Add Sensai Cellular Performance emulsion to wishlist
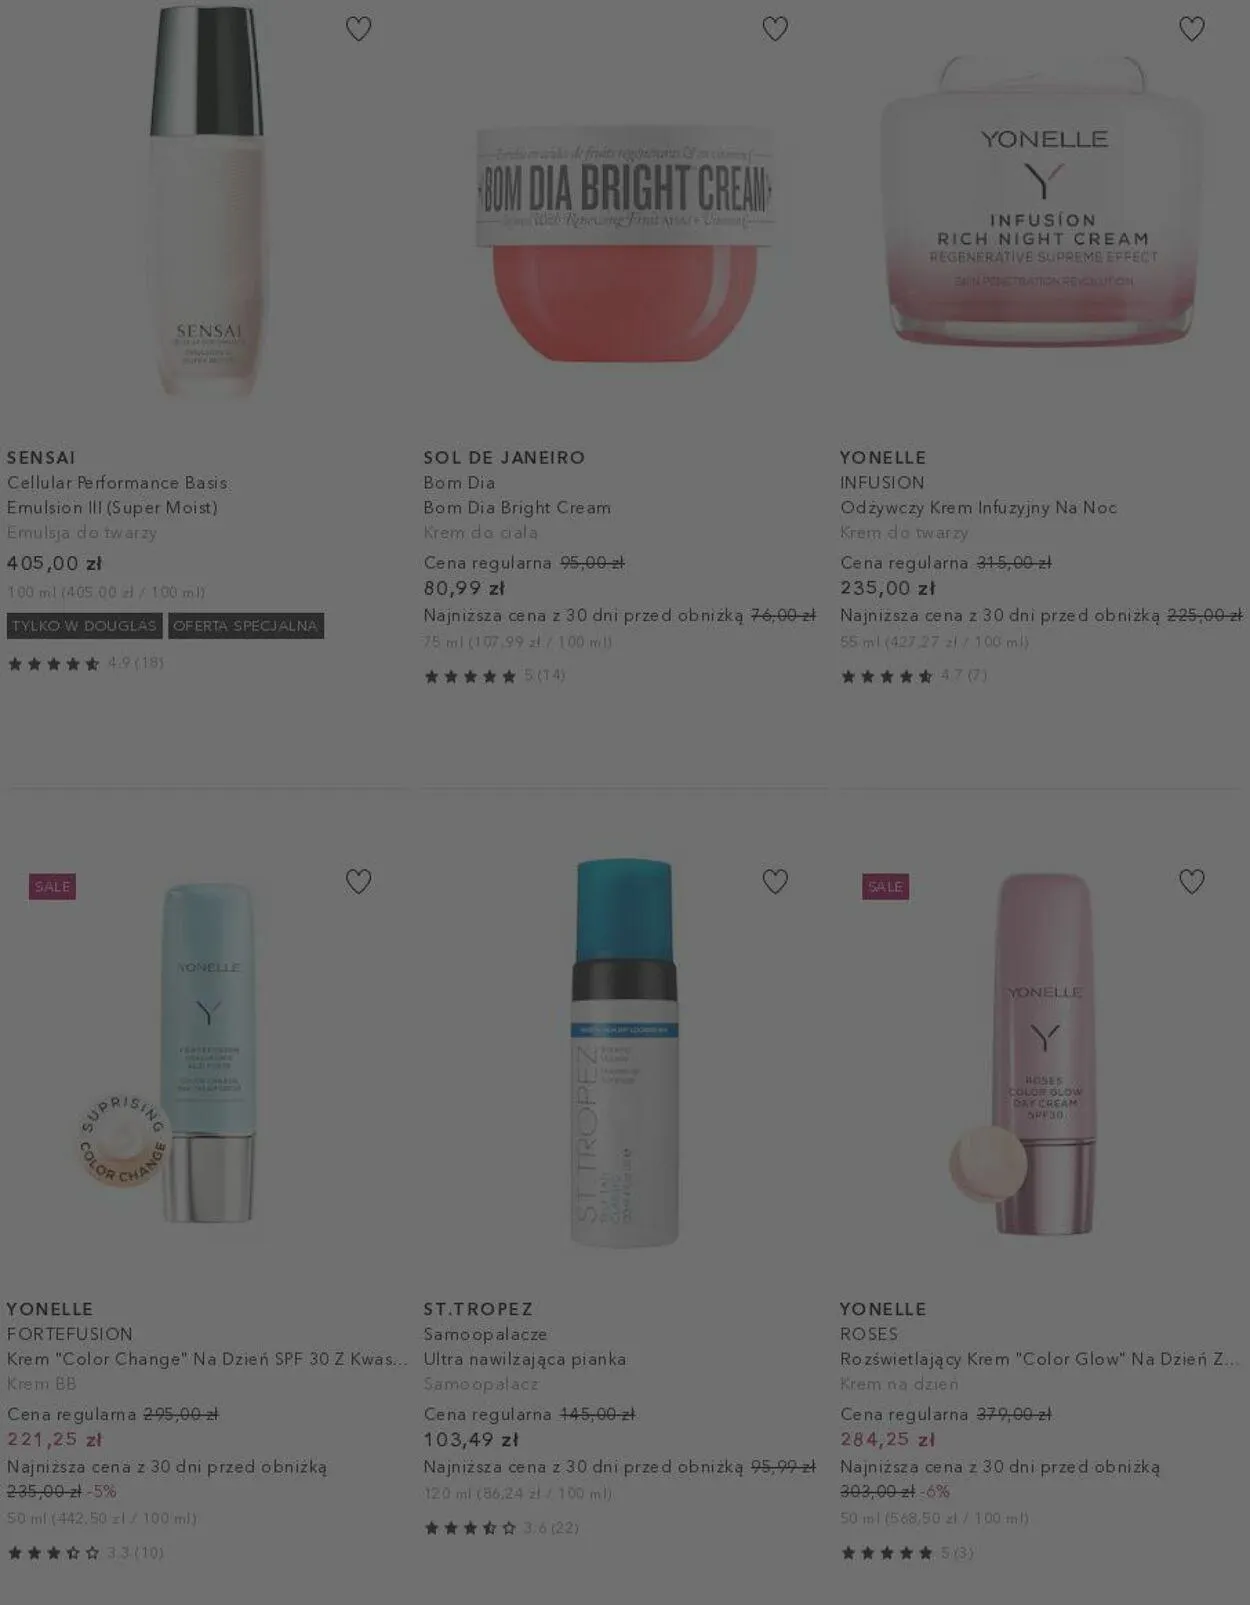The image size is (1250, 1605). click(358, 29)
